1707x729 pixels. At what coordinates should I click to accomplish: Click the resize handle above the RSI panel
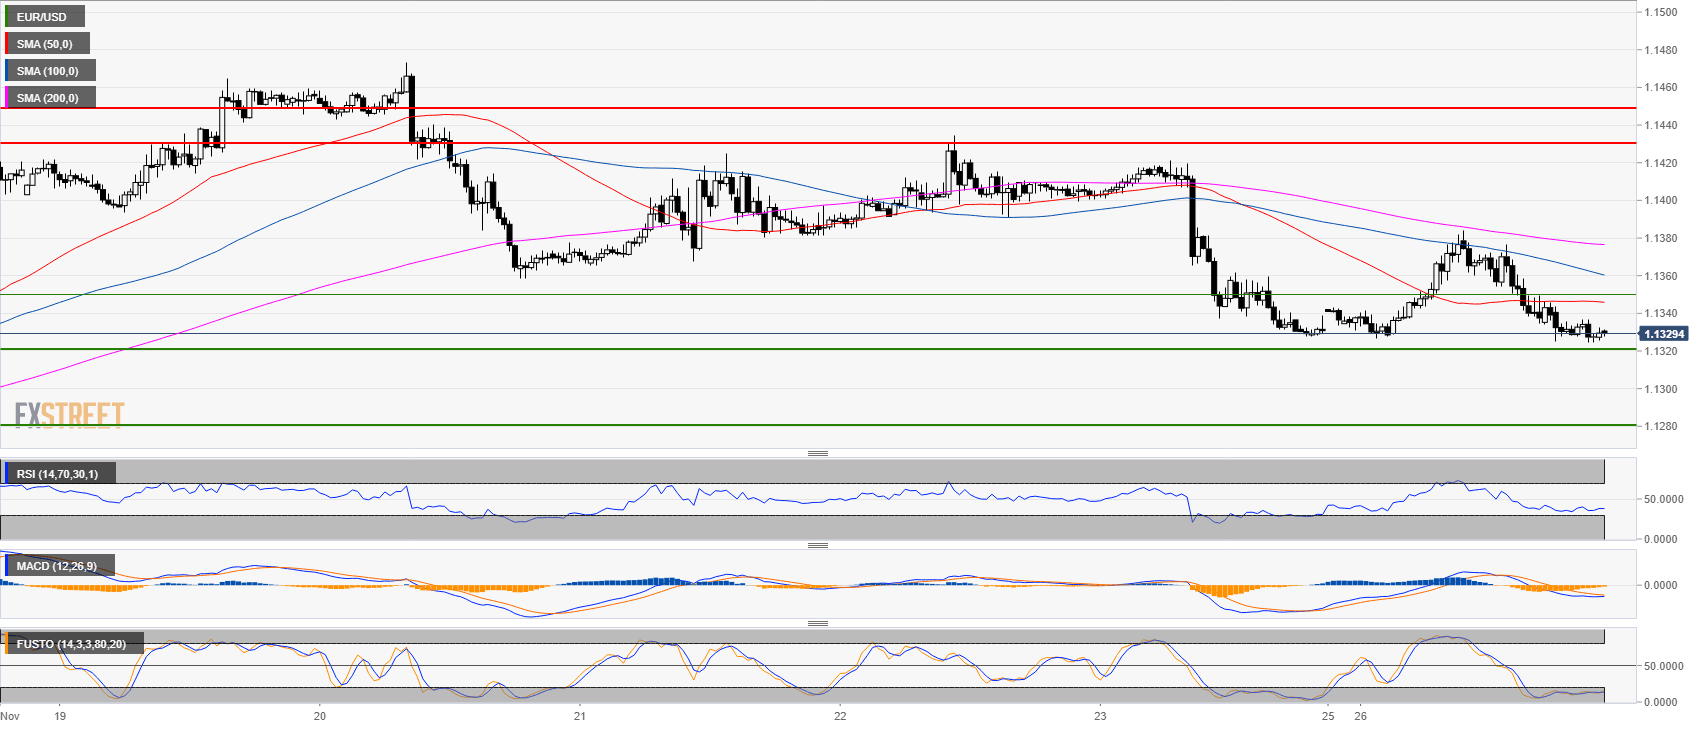pos(817,454)
